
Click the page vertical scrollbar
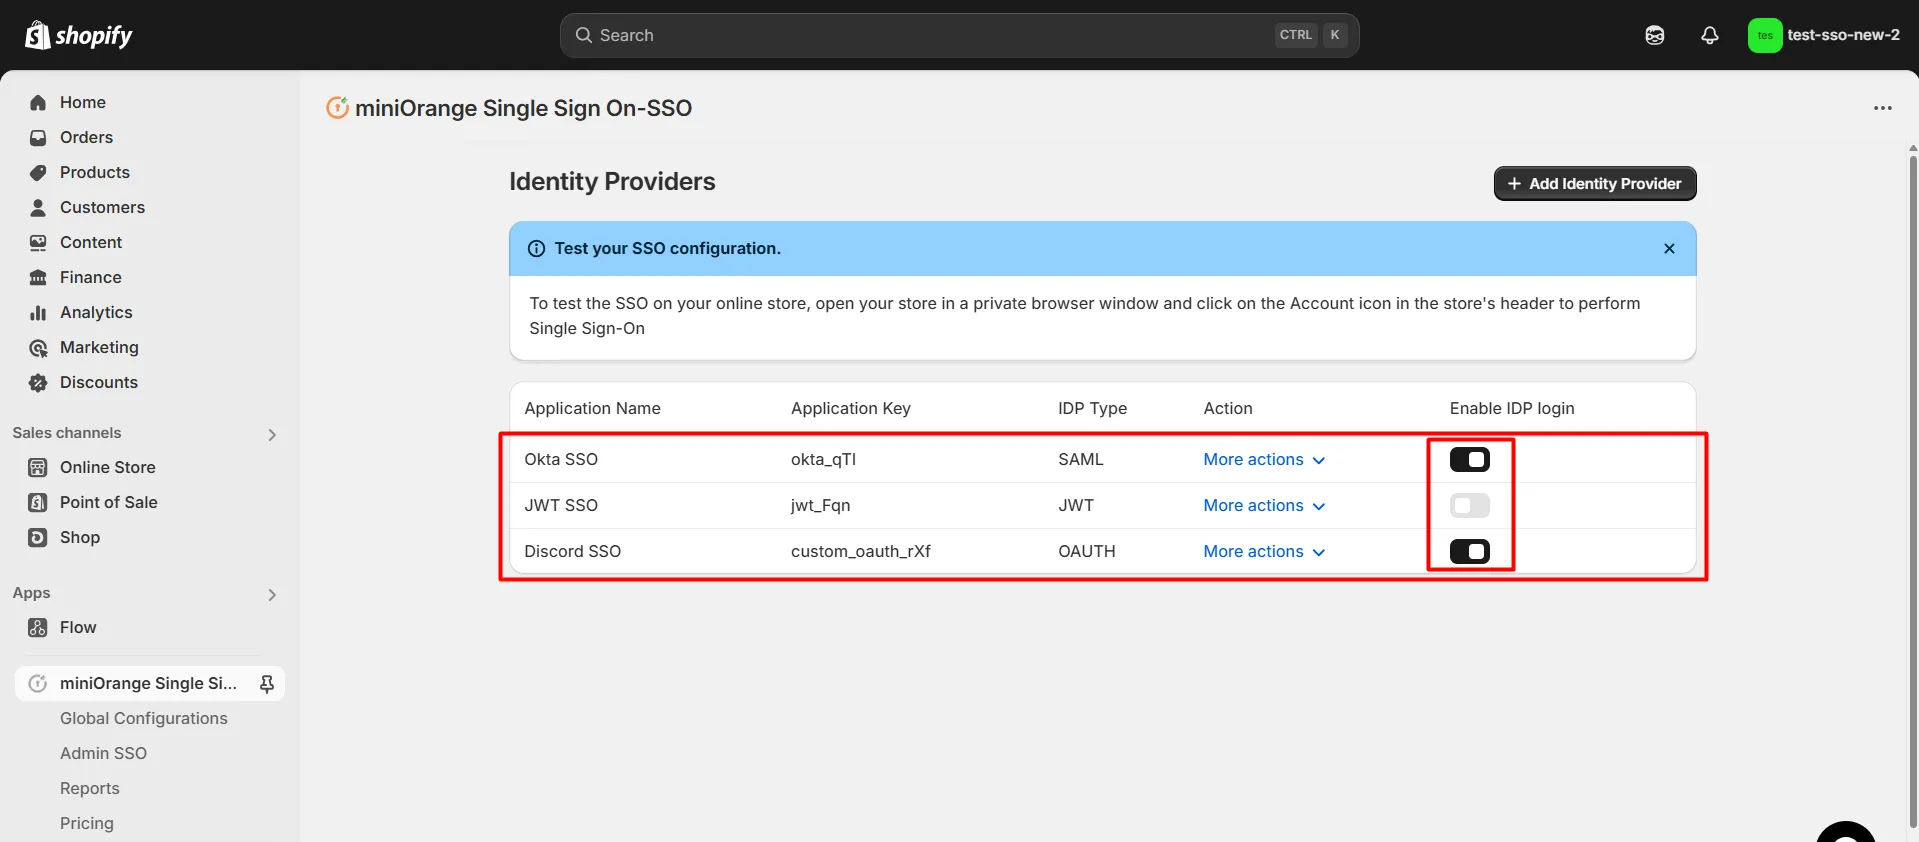(1913, 490)
